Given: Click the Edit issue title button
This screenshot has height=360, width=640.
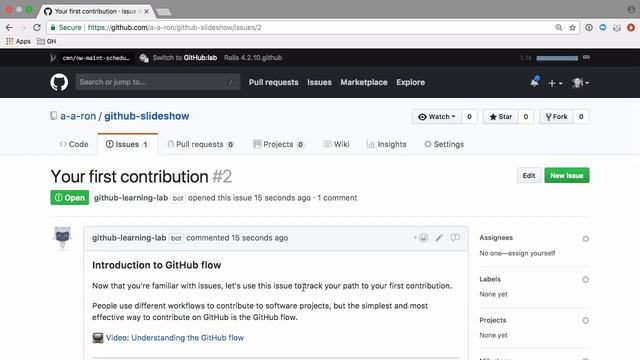Looking at the screenshot, I should tap(529, 176).
